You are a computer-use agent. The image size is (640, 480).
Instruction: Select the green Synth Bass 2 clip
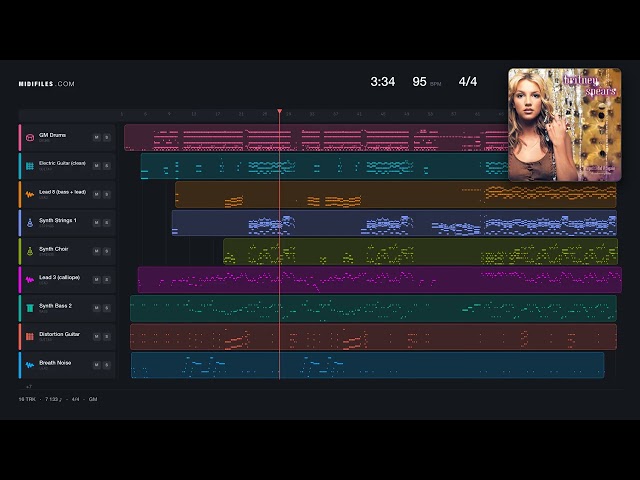373,308
